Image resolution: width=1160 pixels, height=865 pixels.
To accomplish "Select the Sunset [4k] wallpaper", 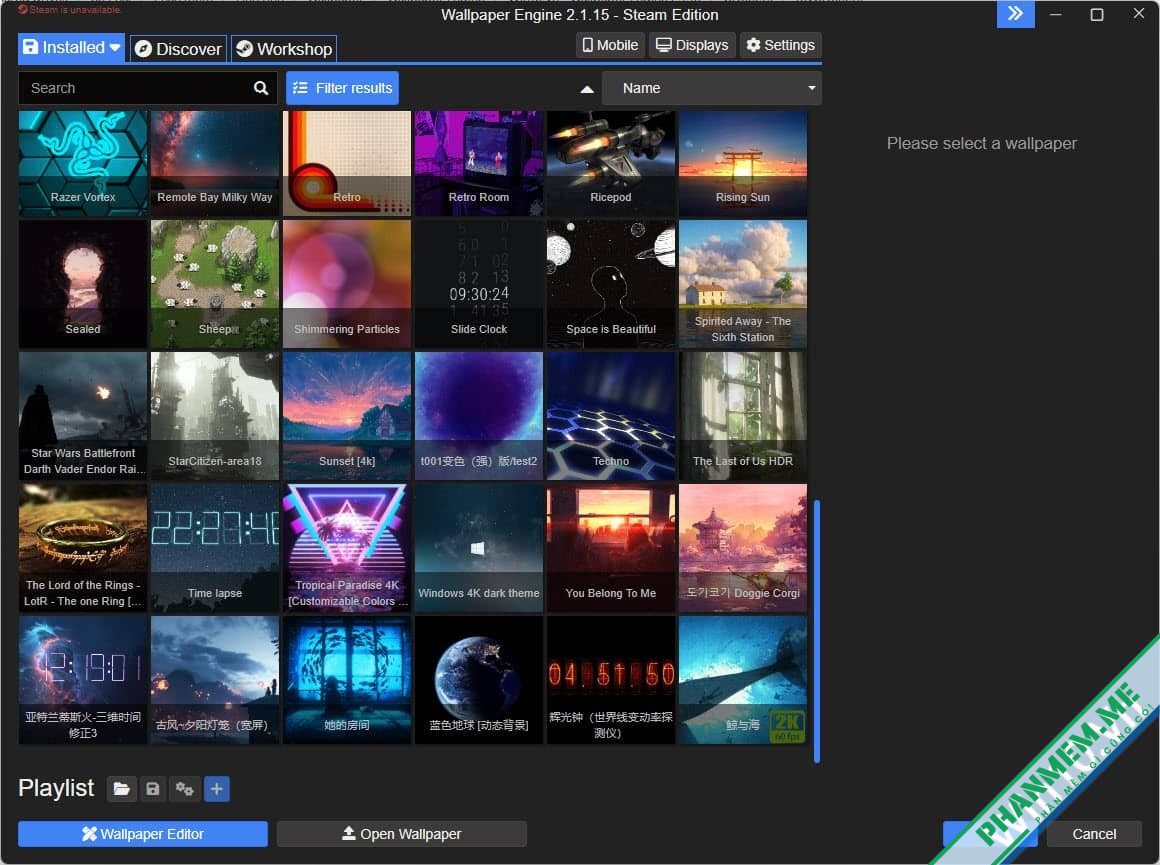I will click(x=347, y=416).
